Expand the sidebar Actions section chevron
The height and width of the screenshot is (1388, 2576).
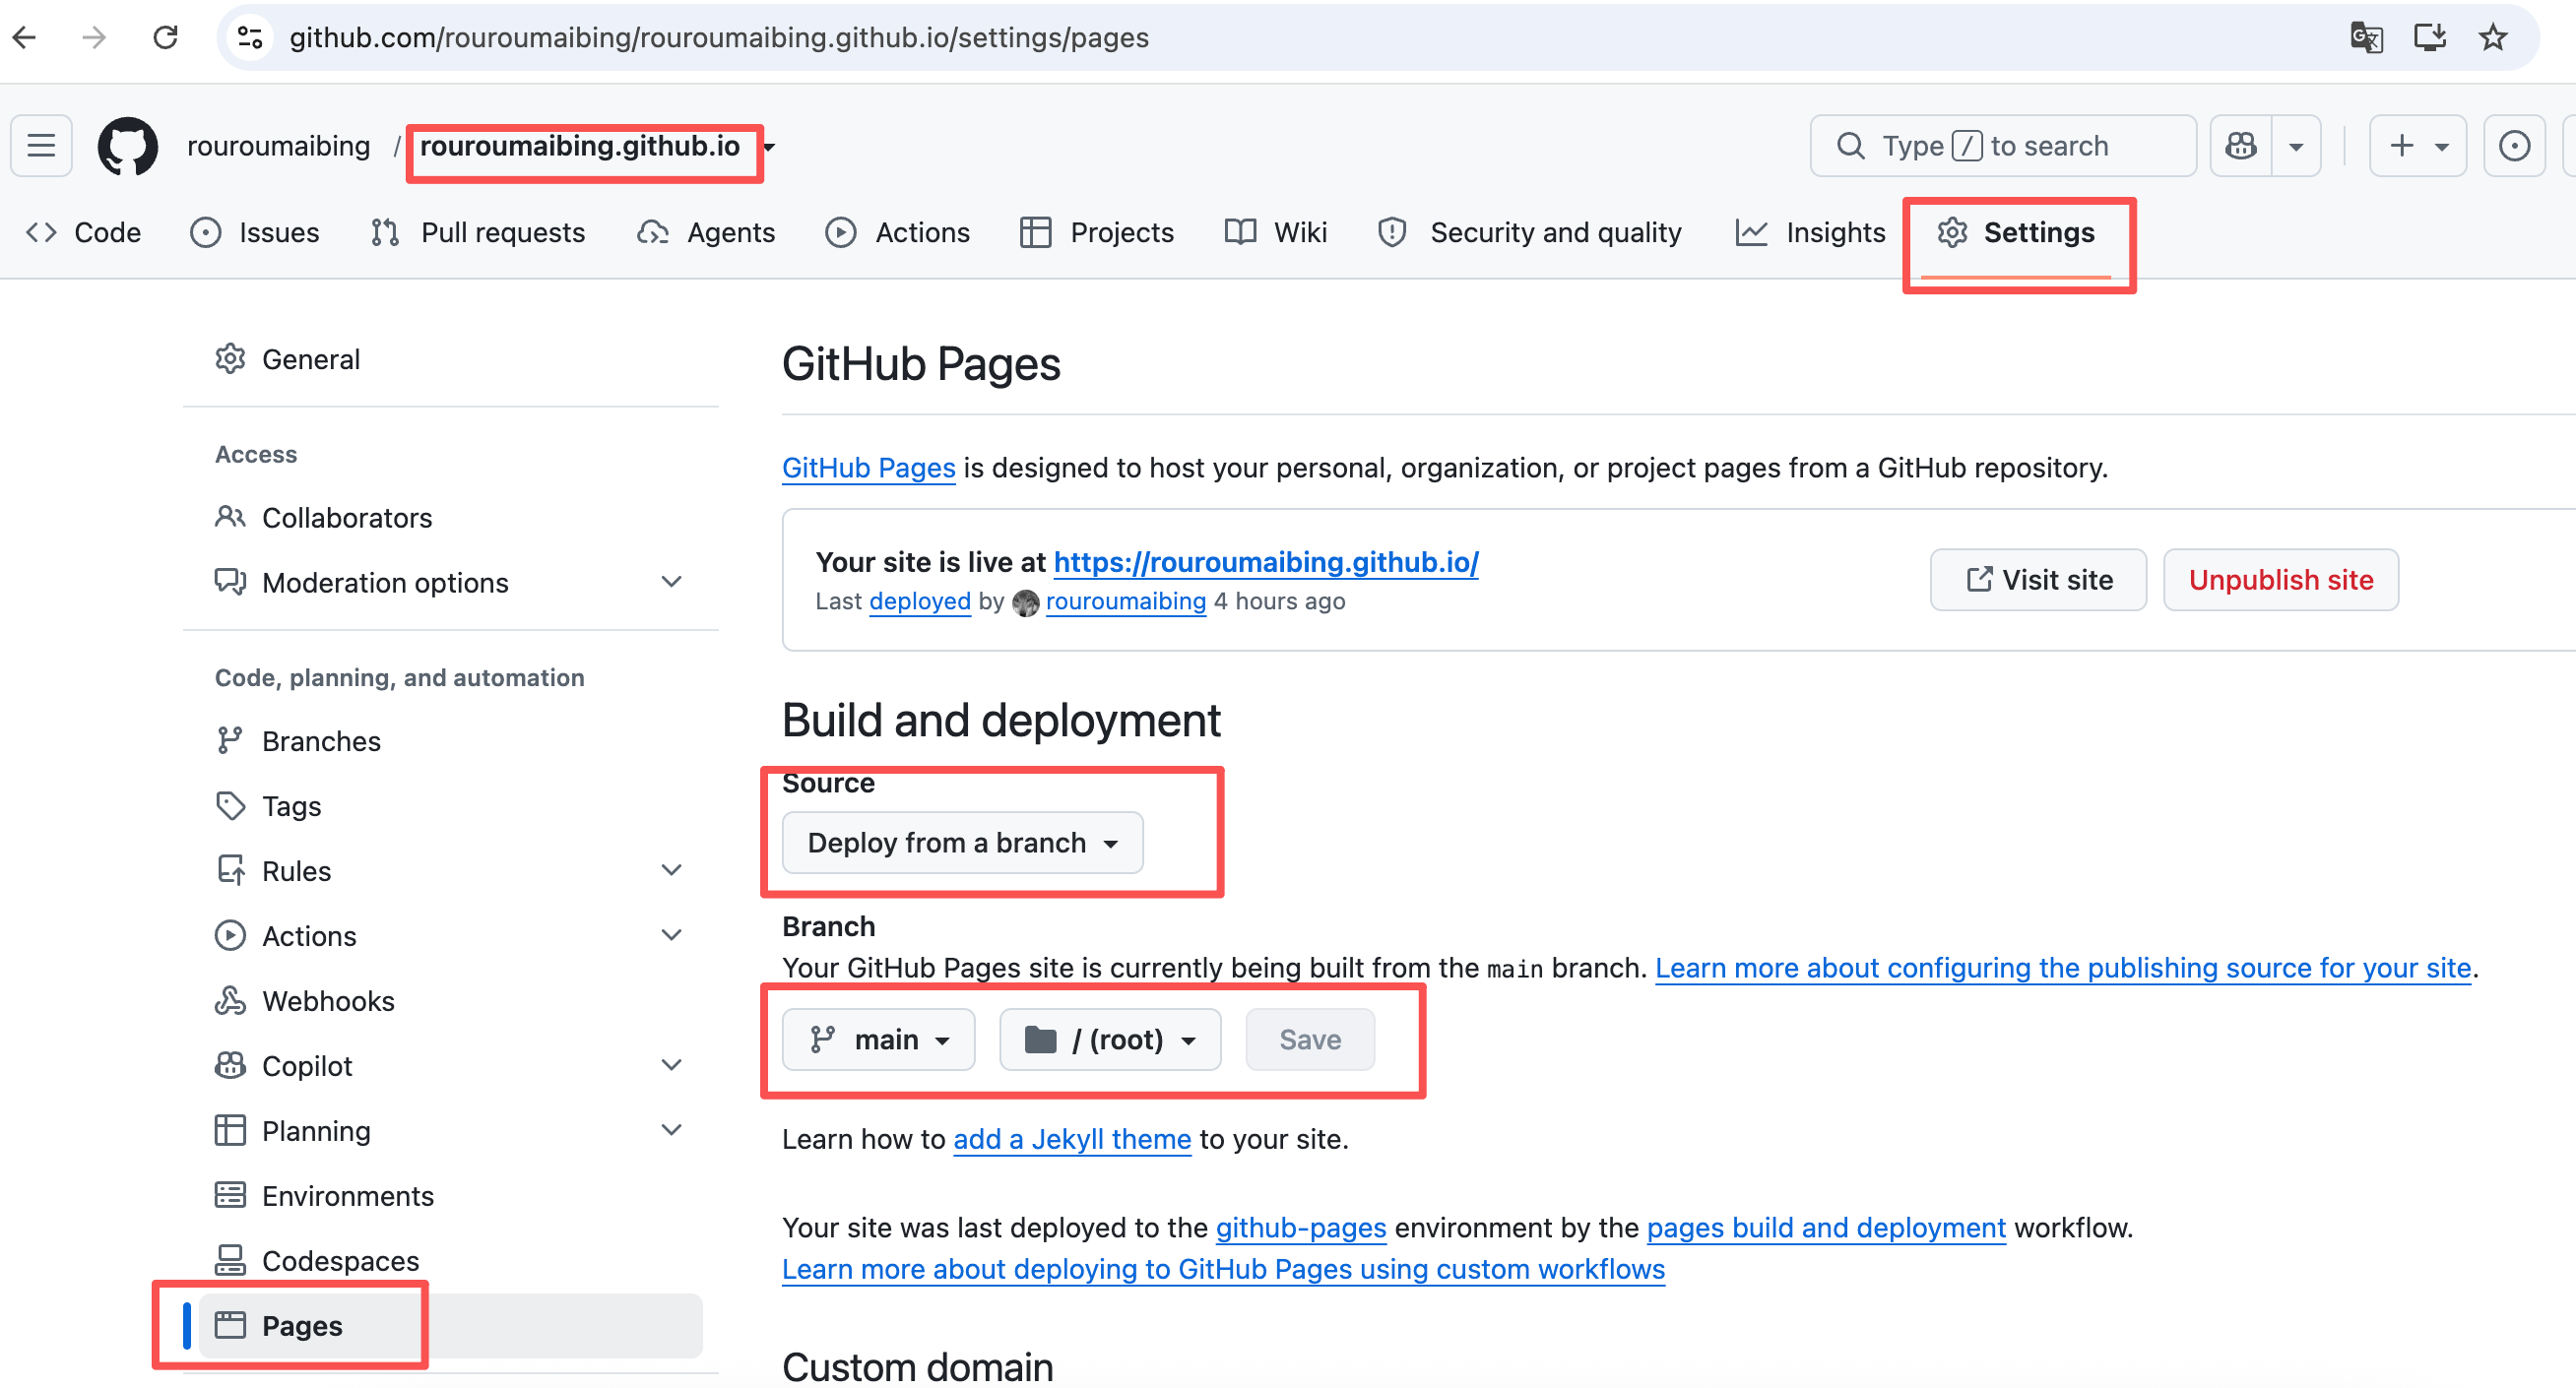(x=672, y=936)
